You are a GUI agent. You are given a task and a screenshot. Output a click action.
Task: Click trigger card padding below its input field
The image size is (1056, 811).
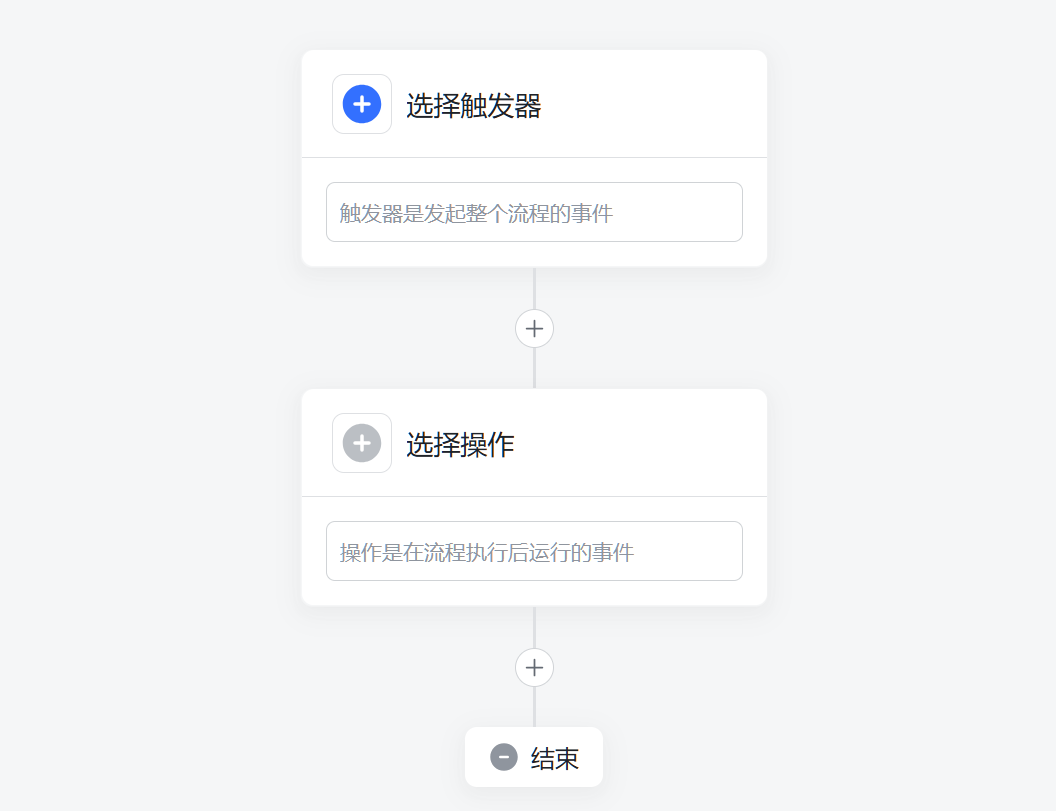[534, 254]
